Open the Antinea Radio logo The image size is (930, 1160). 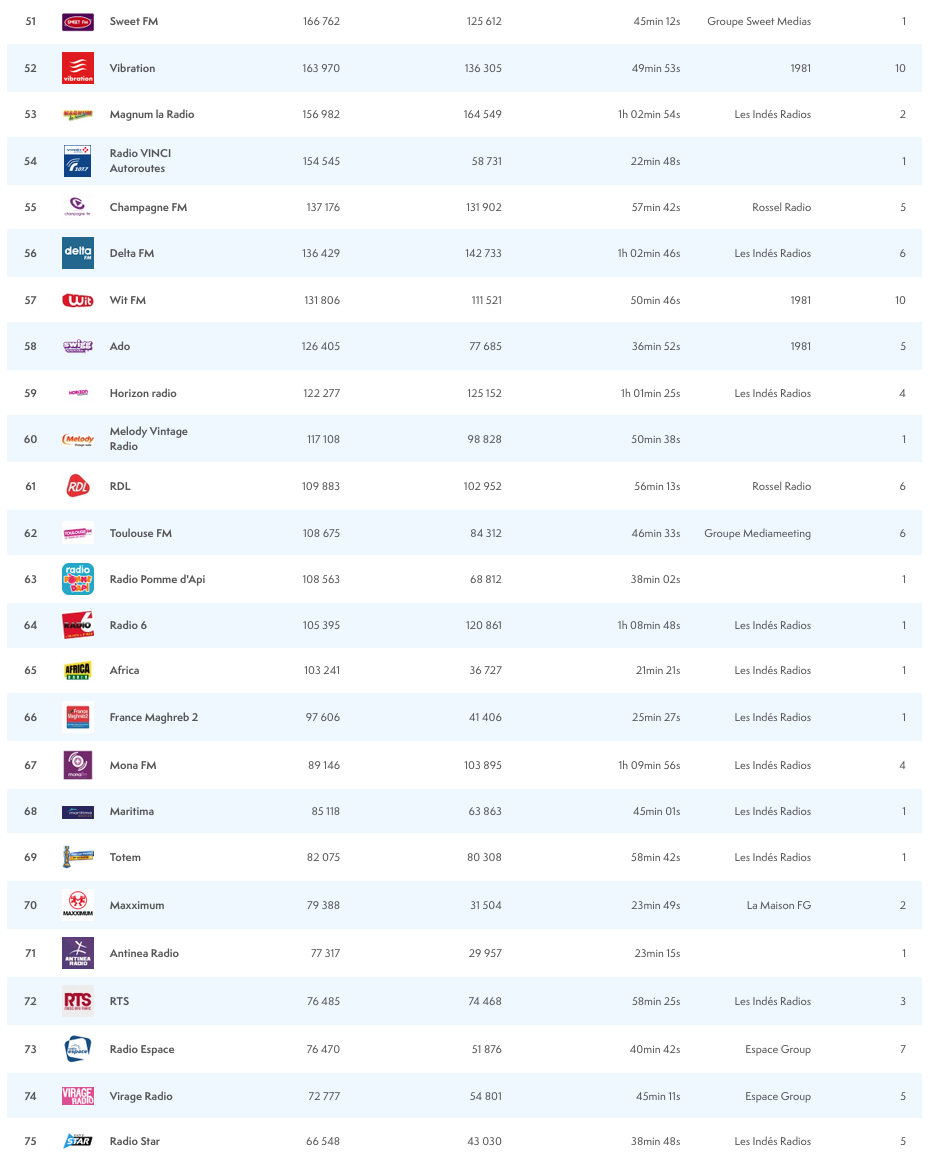pos(78,953)
